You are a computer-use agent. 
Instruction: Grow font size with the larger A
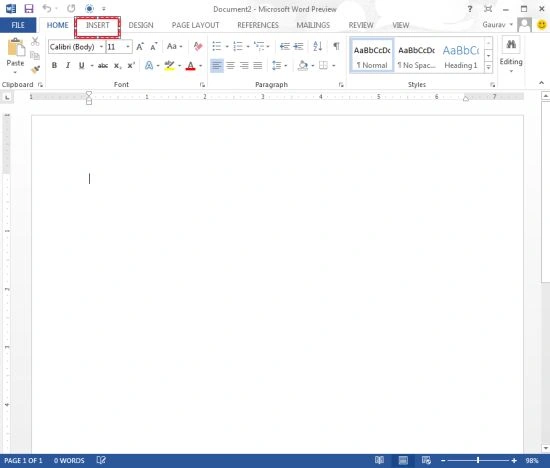140,47
